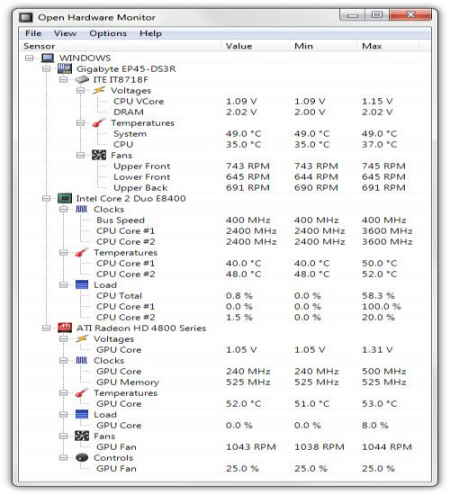Minimize the Open Hardware Monitor window
The width and height of the screenshot is (450, 495).
352,15
